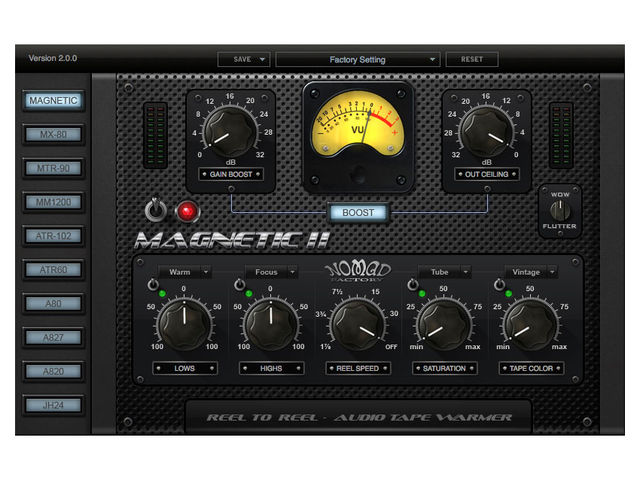Viewport: 640px width, 480px height.
Task: Click the right output level meter
Action: coord(561,136)
